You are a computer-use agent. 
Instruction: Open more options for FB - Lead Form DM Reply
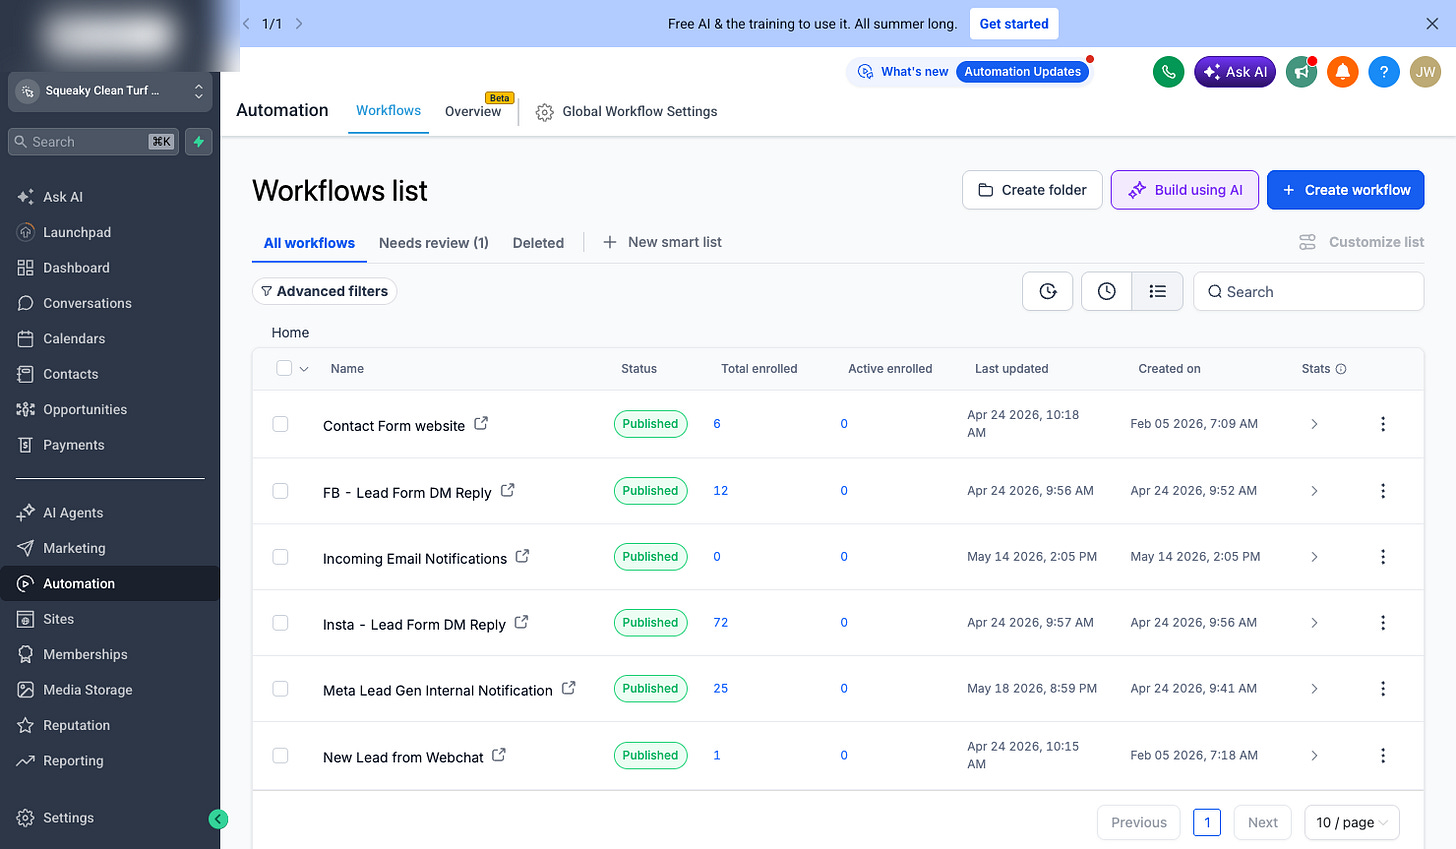click(x=1383, y=491)
